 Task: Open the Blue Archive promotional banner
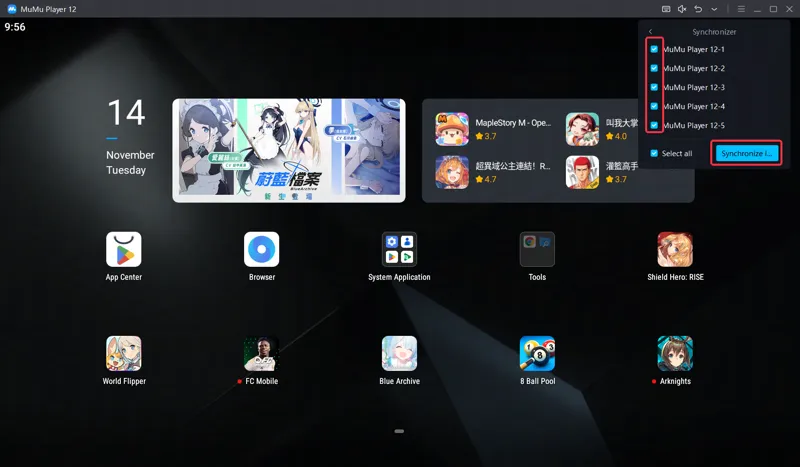289,151
